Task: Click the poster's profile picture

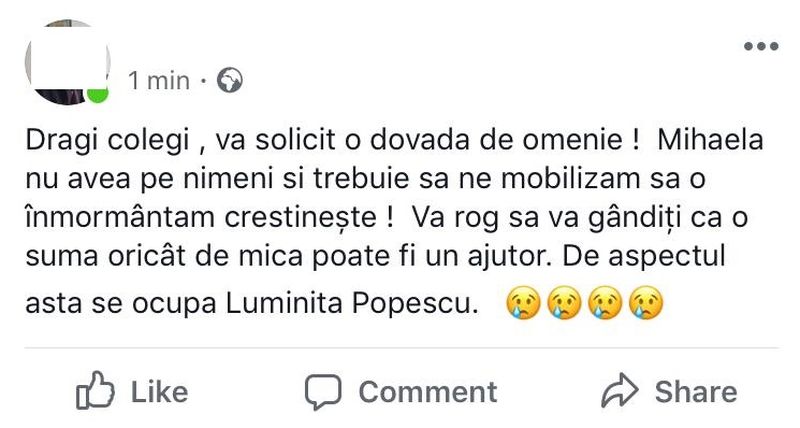Action: pos(66,62)
